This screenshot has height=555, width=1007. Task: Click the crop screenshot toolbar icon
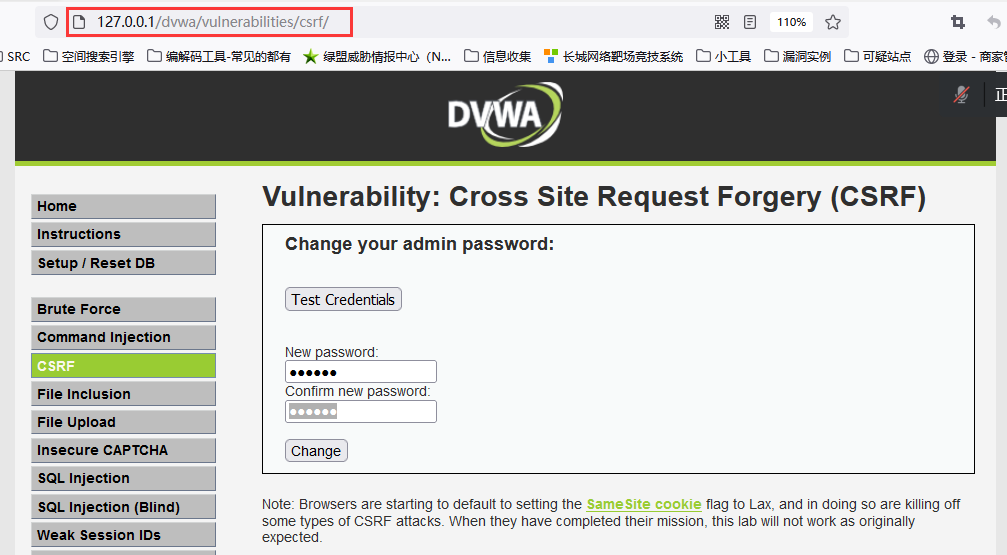point(958,22)
